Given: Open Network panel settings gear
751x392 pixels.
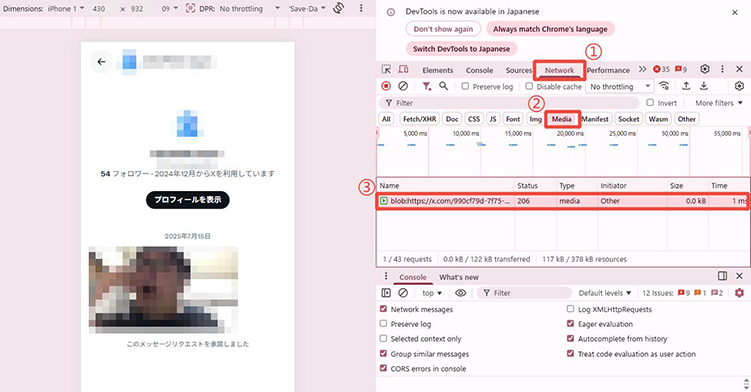Looking at the screenshot, I should (x=739, y=86).
